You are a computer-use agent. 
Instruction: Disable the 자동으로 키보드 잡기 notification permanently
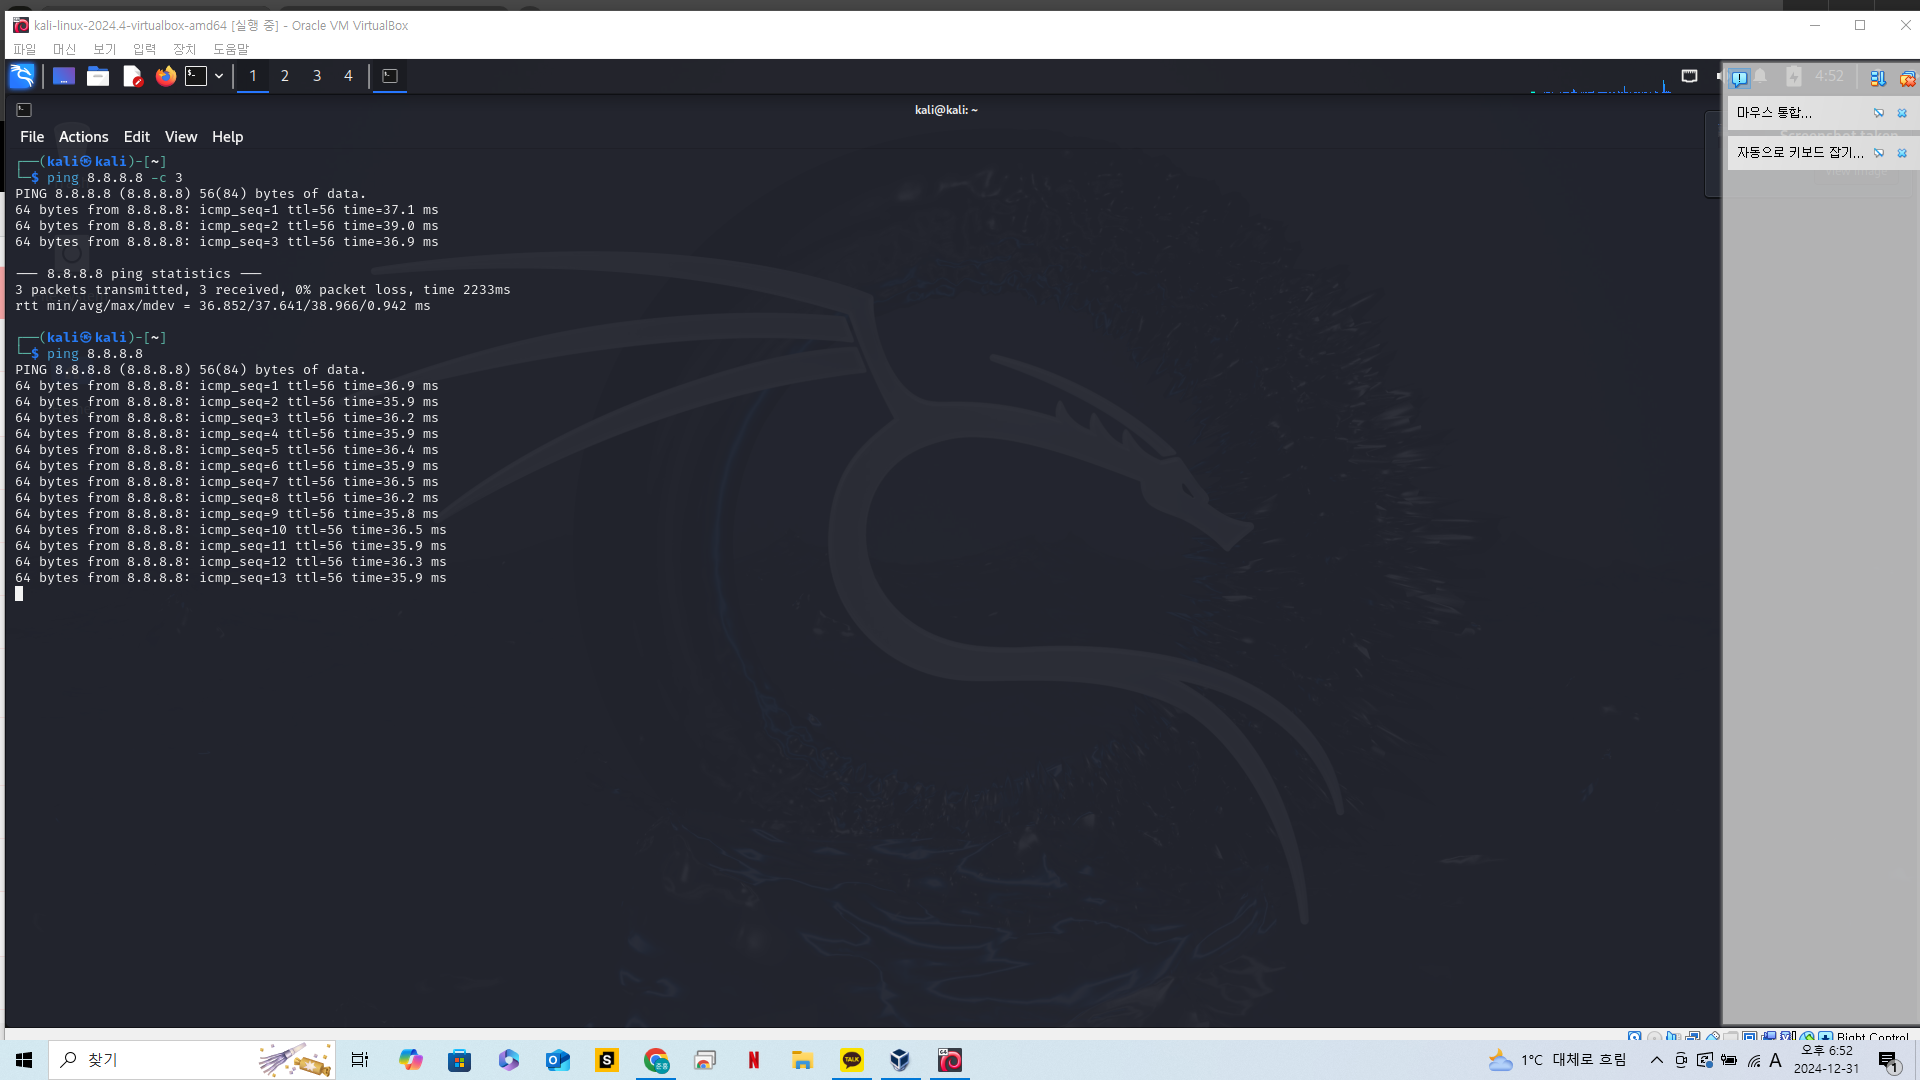coord(1879,153)
